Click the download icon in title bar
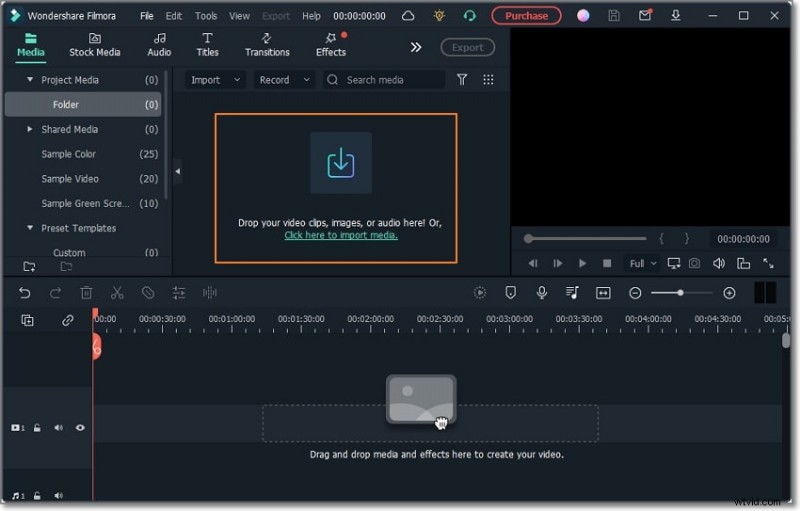The width and height of the screenshot is (800, 511). [676, 16]
